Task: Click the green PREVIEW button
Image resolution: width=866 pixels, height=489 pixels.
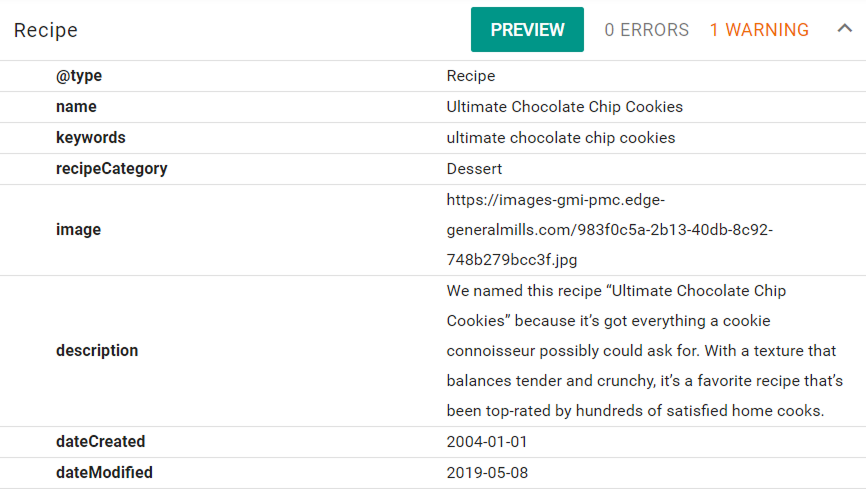Action: tap(527, 29)
